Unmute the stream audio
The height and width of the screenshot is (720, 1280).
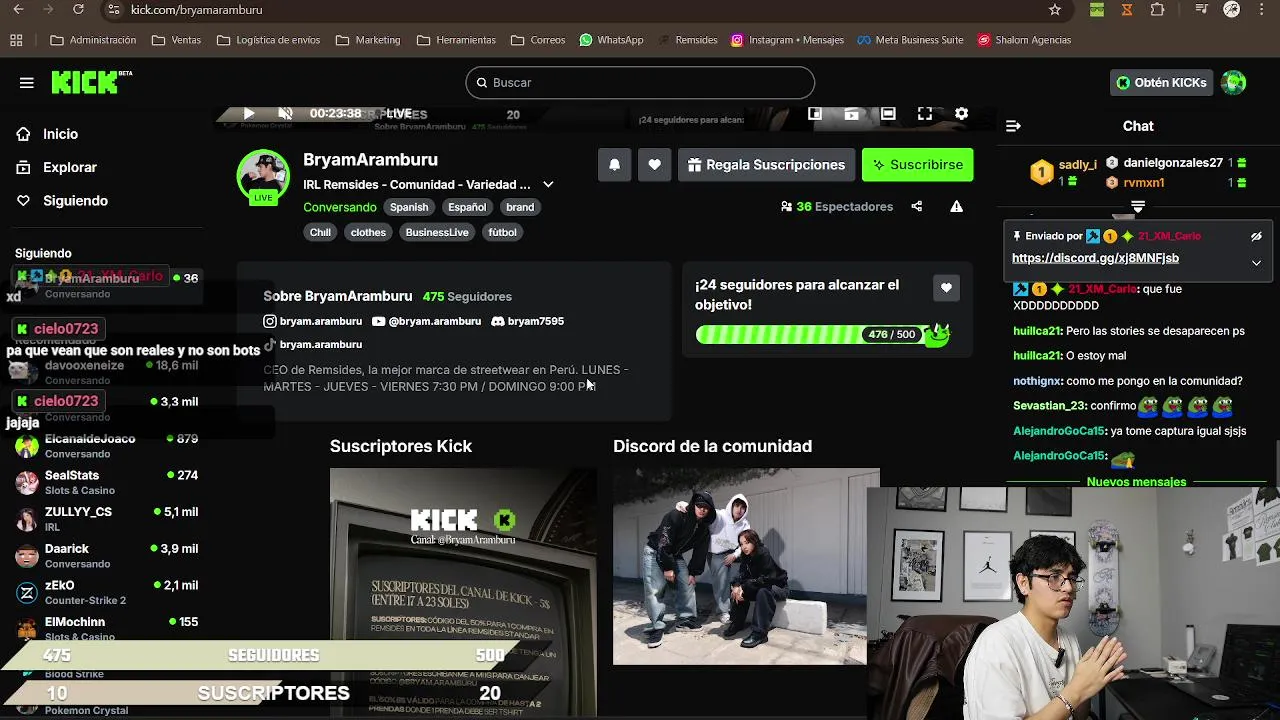pos(285,114)
